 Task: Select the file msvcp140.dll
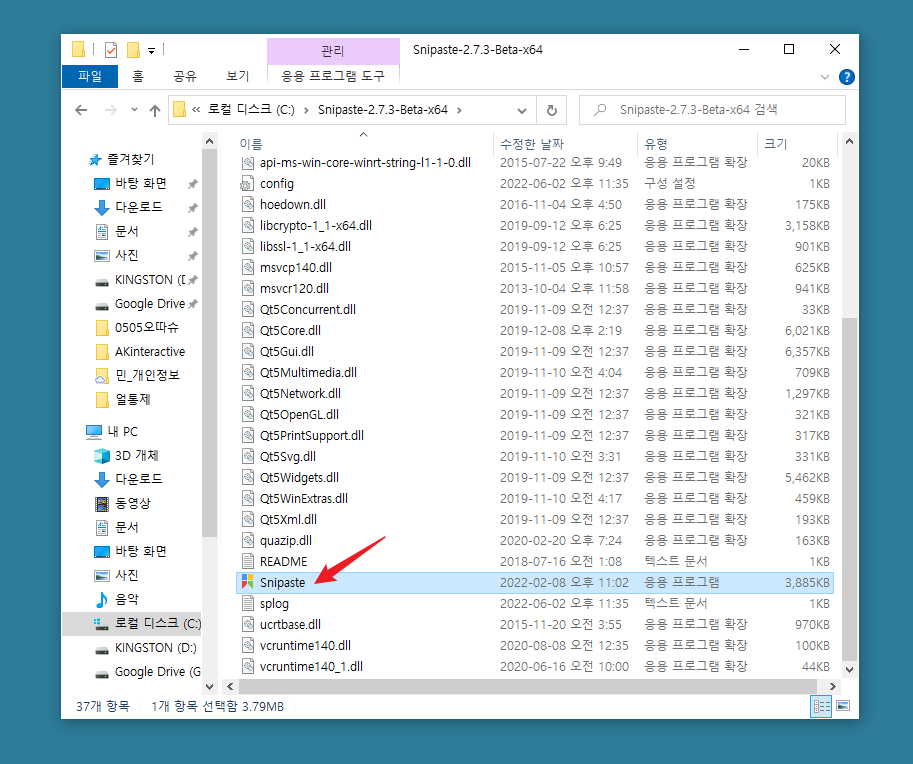click(296, 268)
